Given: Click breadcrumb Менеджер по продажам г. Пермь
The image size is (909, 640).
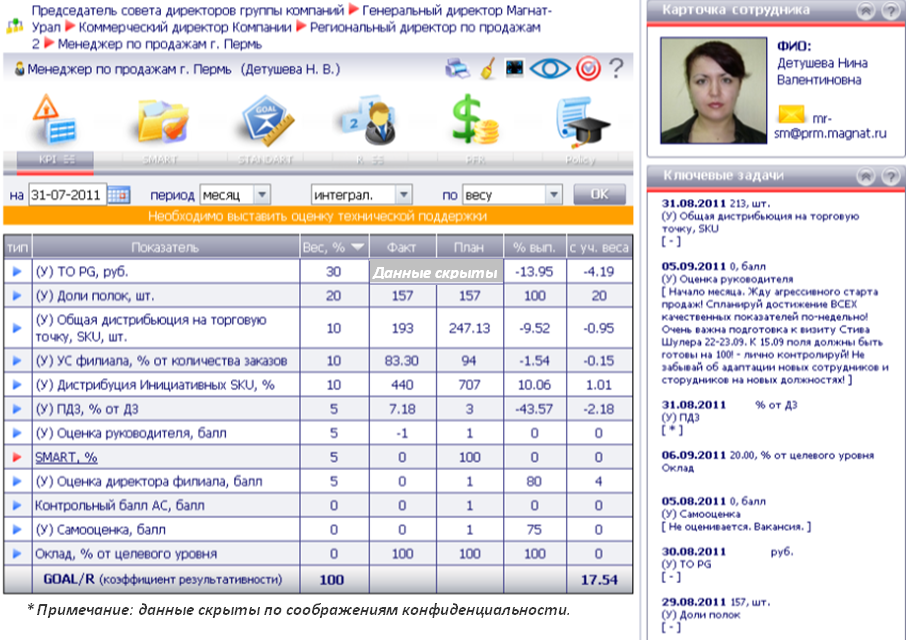Looking at the screenshot, I should point(160,44).
